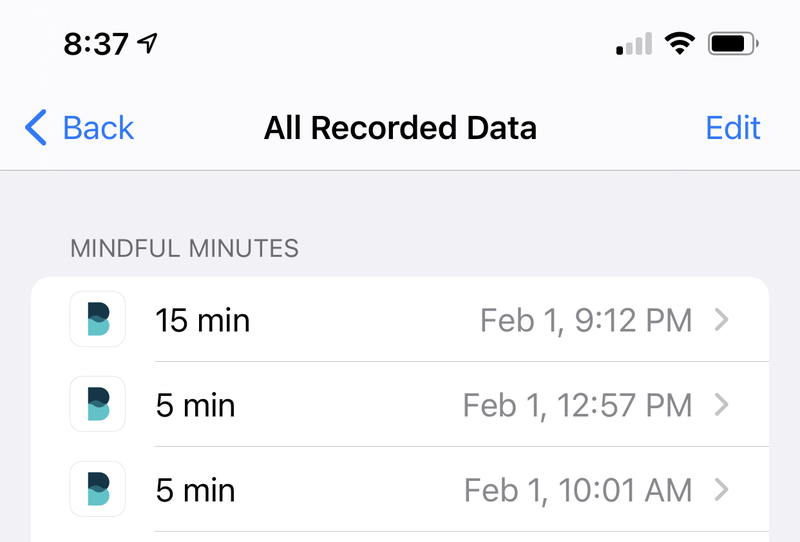Select the 15 min label
Viewport: 800px width, 542px height.
point(203,321)
